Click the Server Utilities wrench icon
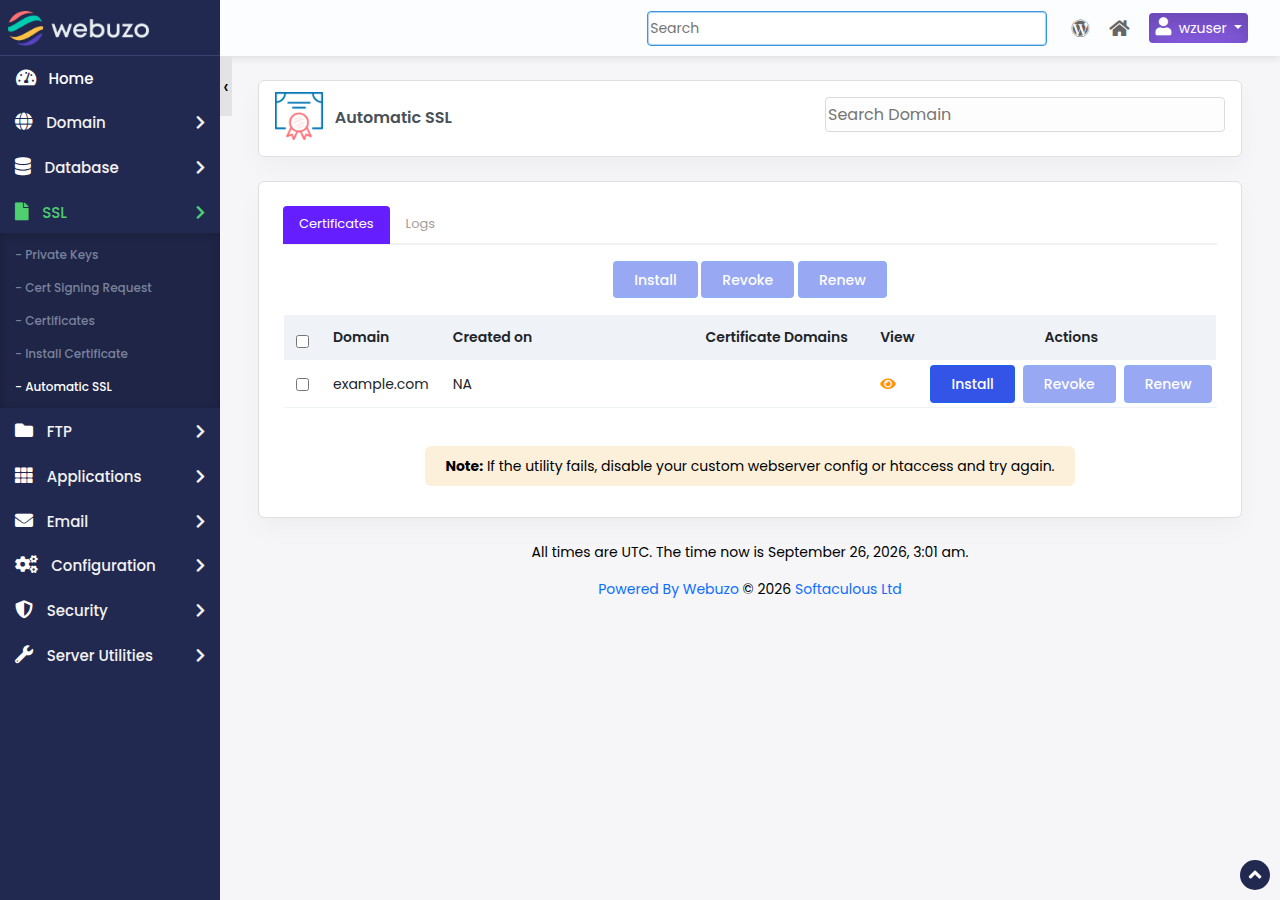Image resolution: width=1280 pixels, height=900 pixels. pyautogui.click(x=24, y=655)
